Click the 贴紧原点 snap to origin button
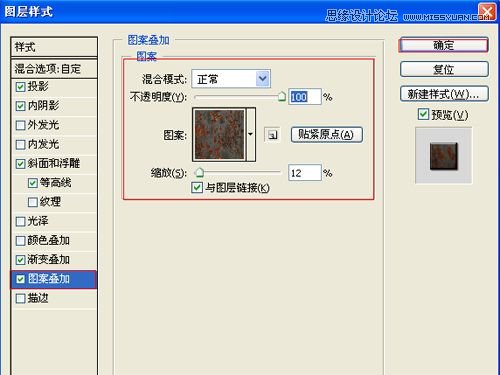The width and height of the screenshot is (500, 375). coord(327,135)
